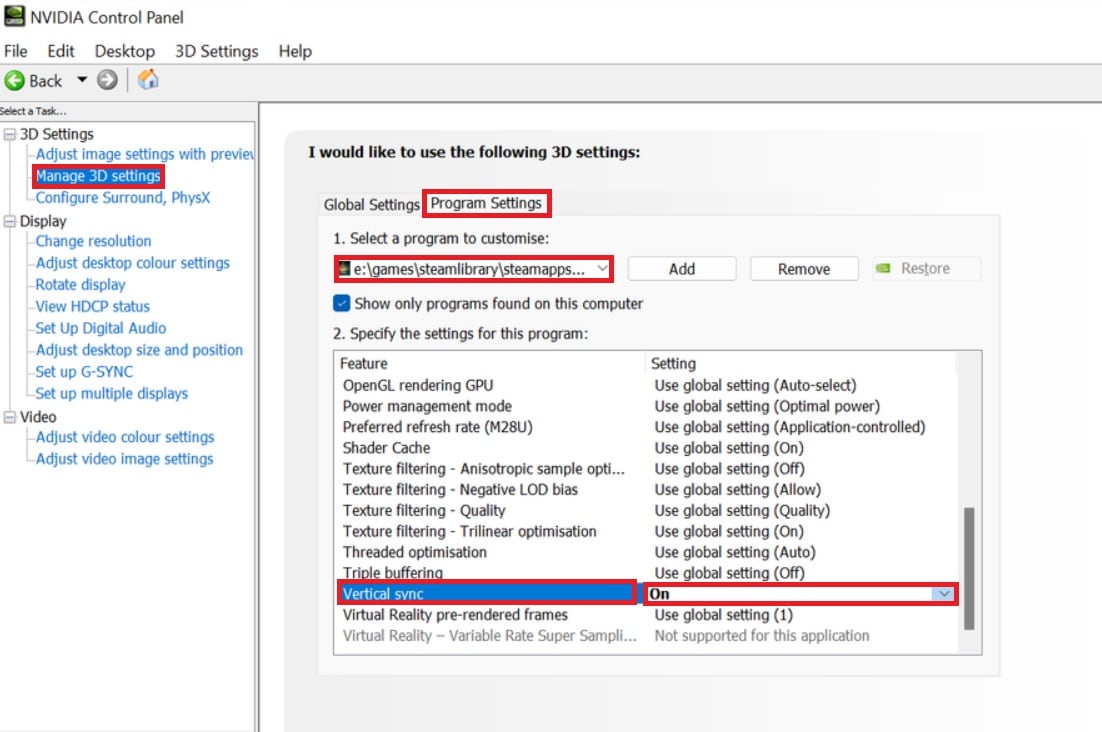Toggle Show only programs found checkbox
This screenshot has height=732, width=1102.
342,303
